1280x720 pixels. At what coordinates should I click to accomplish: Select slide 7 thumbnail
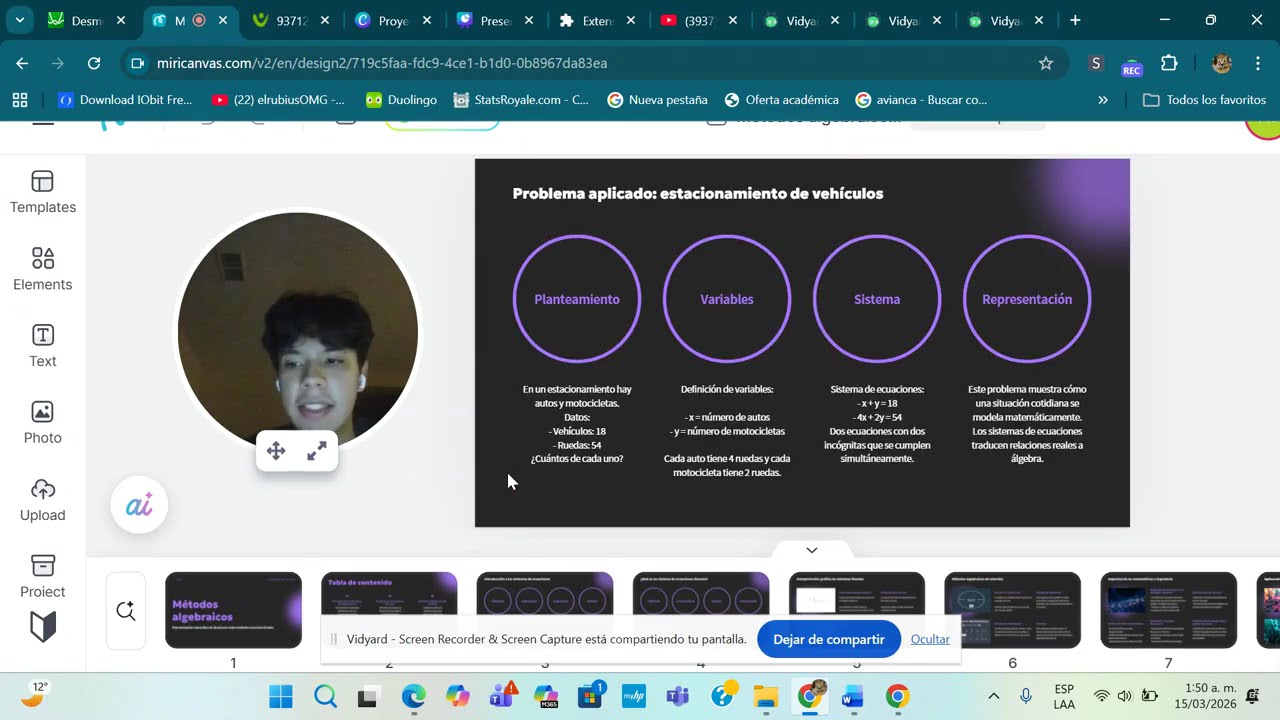pos(1168,610)
